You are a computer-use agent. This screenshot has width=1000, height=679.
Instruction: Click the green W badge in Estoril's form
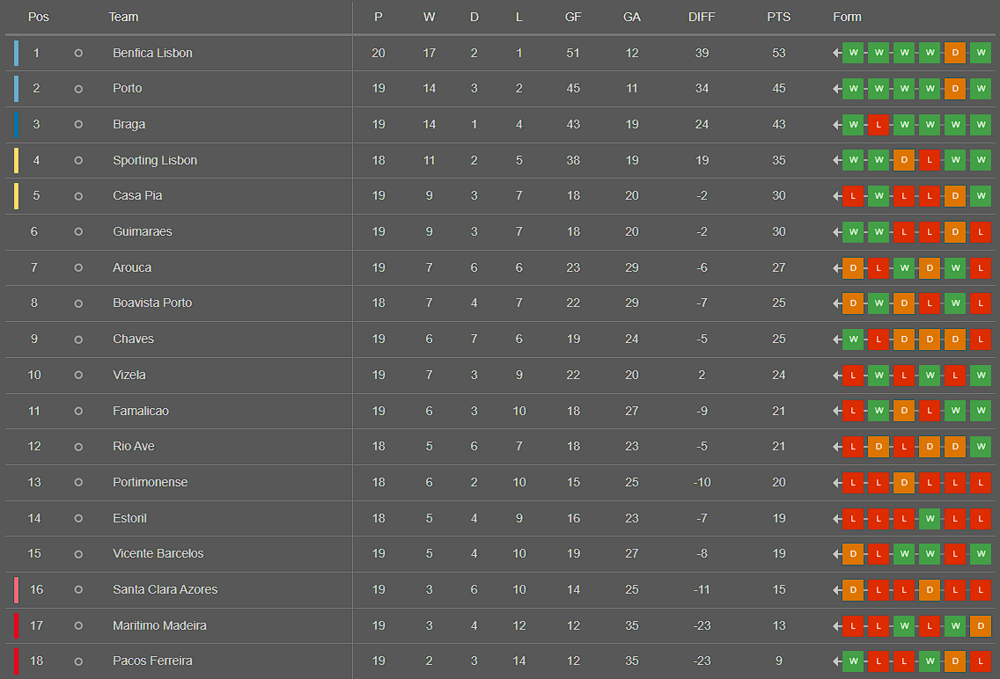point(929,518)
